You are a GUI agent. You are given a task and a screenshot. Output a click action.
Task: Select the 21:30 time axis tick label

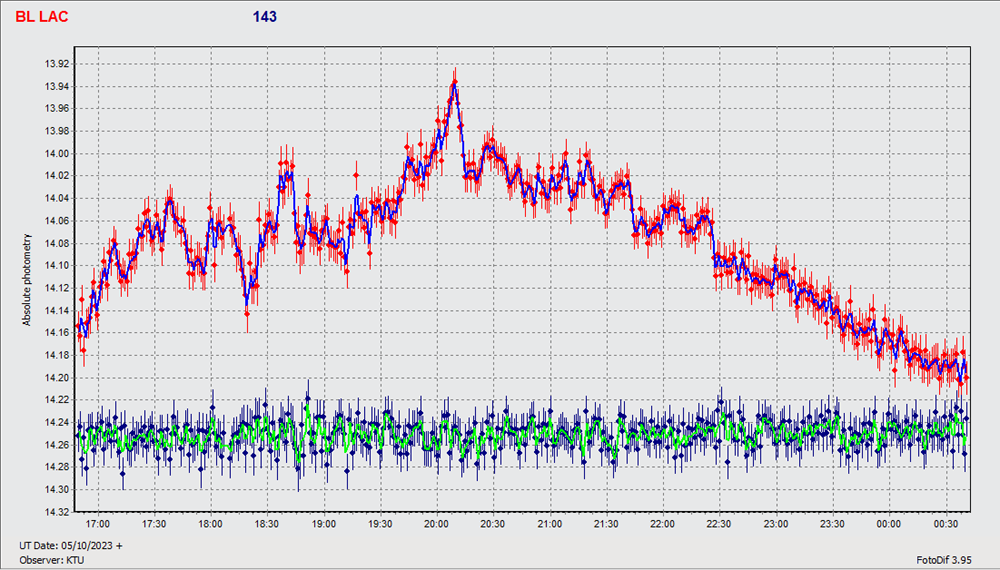(606, 523)
